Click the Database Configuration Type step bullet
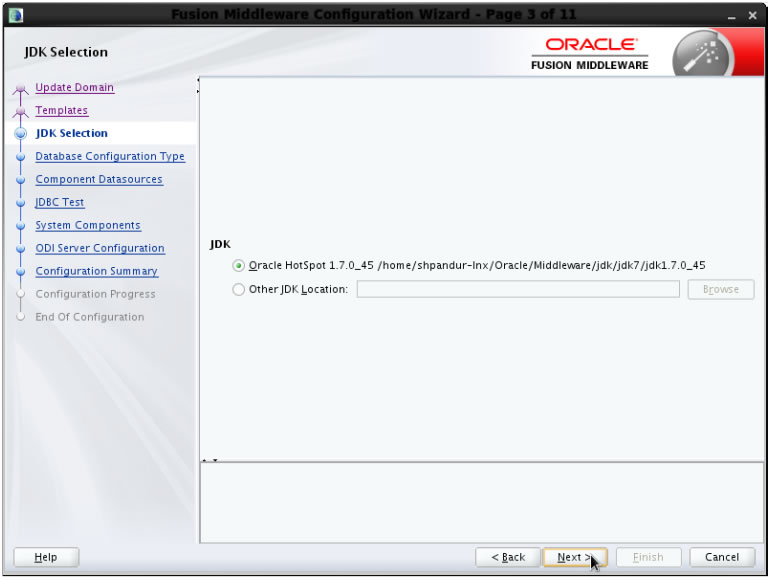This screenshot has height=580, width=773. pos(20,157)
